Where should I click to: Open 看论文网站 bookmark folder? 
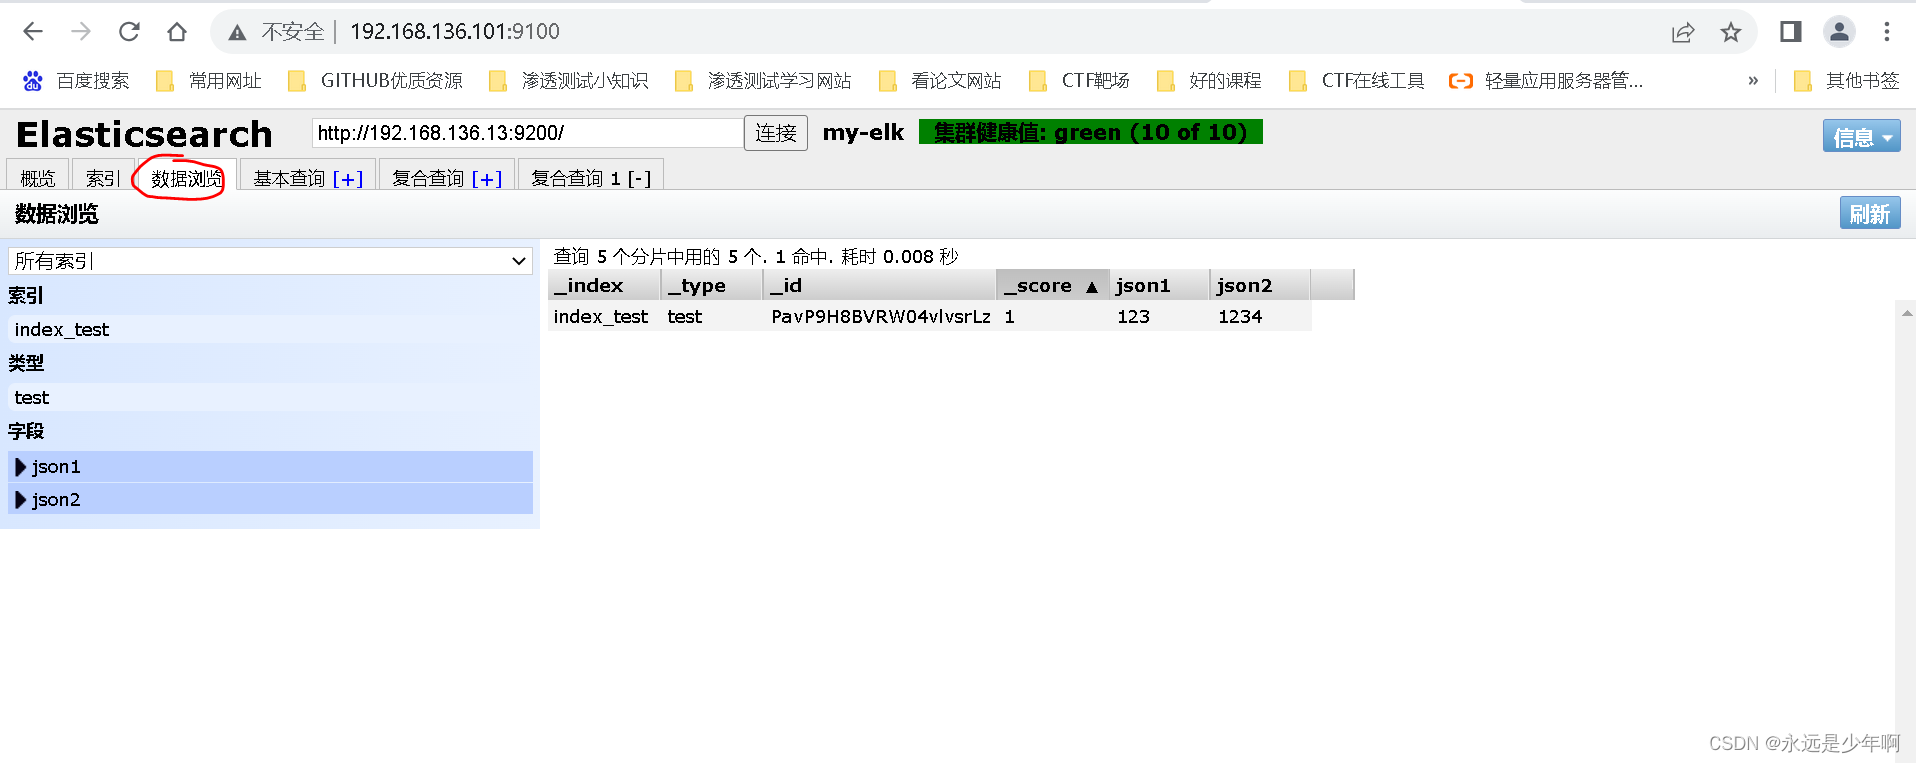(939, 81)
